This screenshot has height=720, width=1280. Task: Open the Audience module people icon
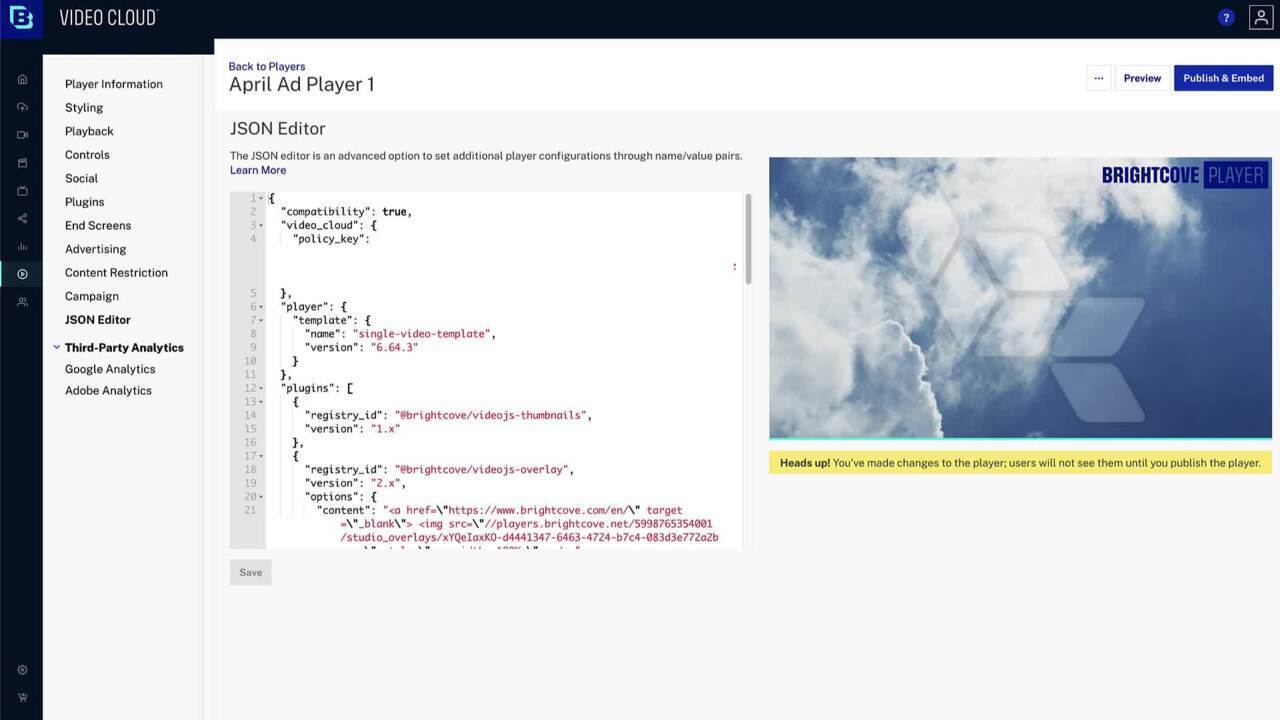coord(22,302)
